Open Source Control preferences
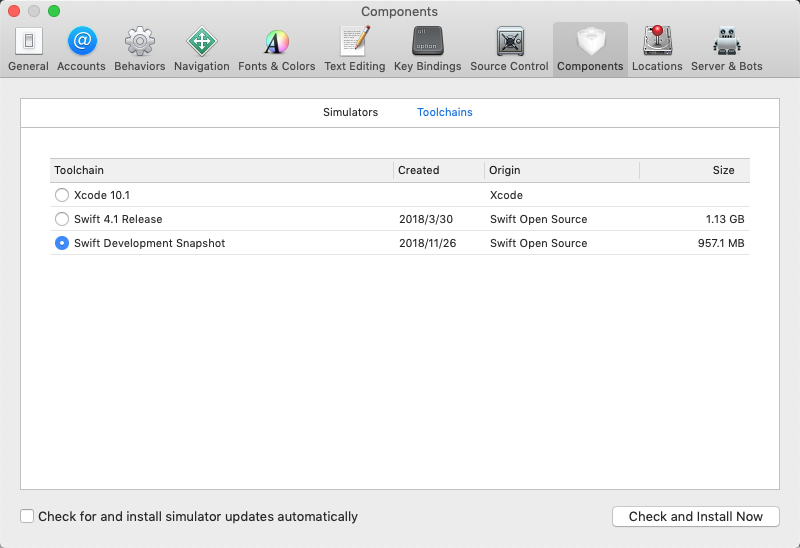Screen dimensions: 800x548 (509, 49)
